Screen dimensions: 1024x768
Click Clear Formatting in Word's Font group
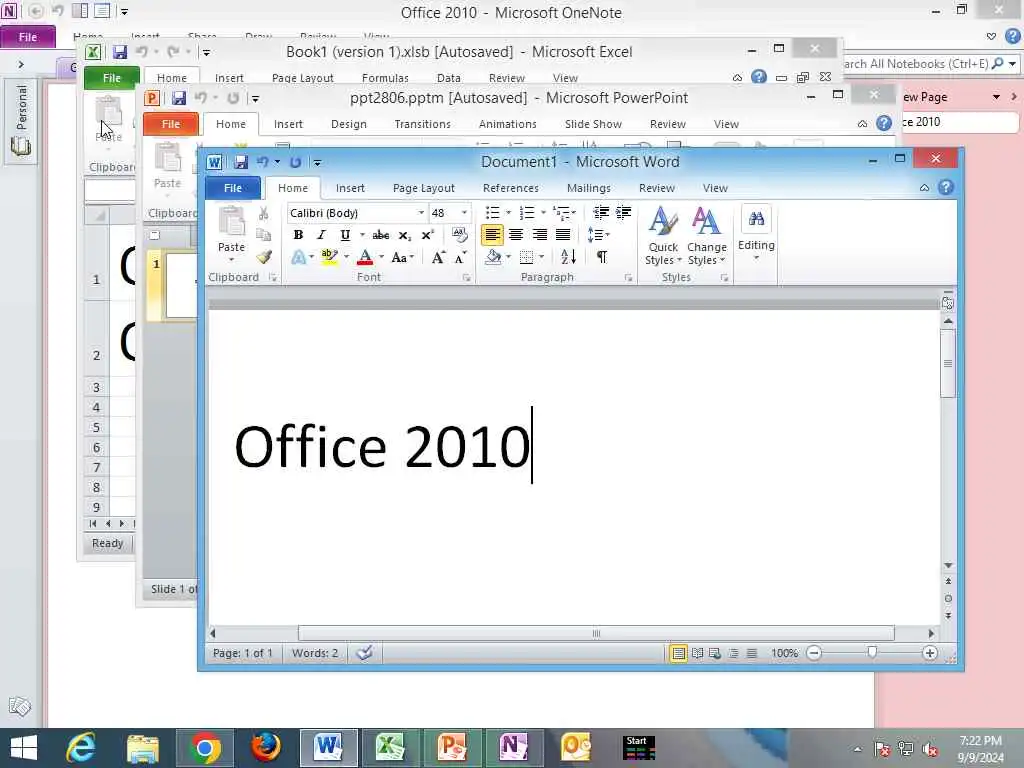click(x=459, y=234)
